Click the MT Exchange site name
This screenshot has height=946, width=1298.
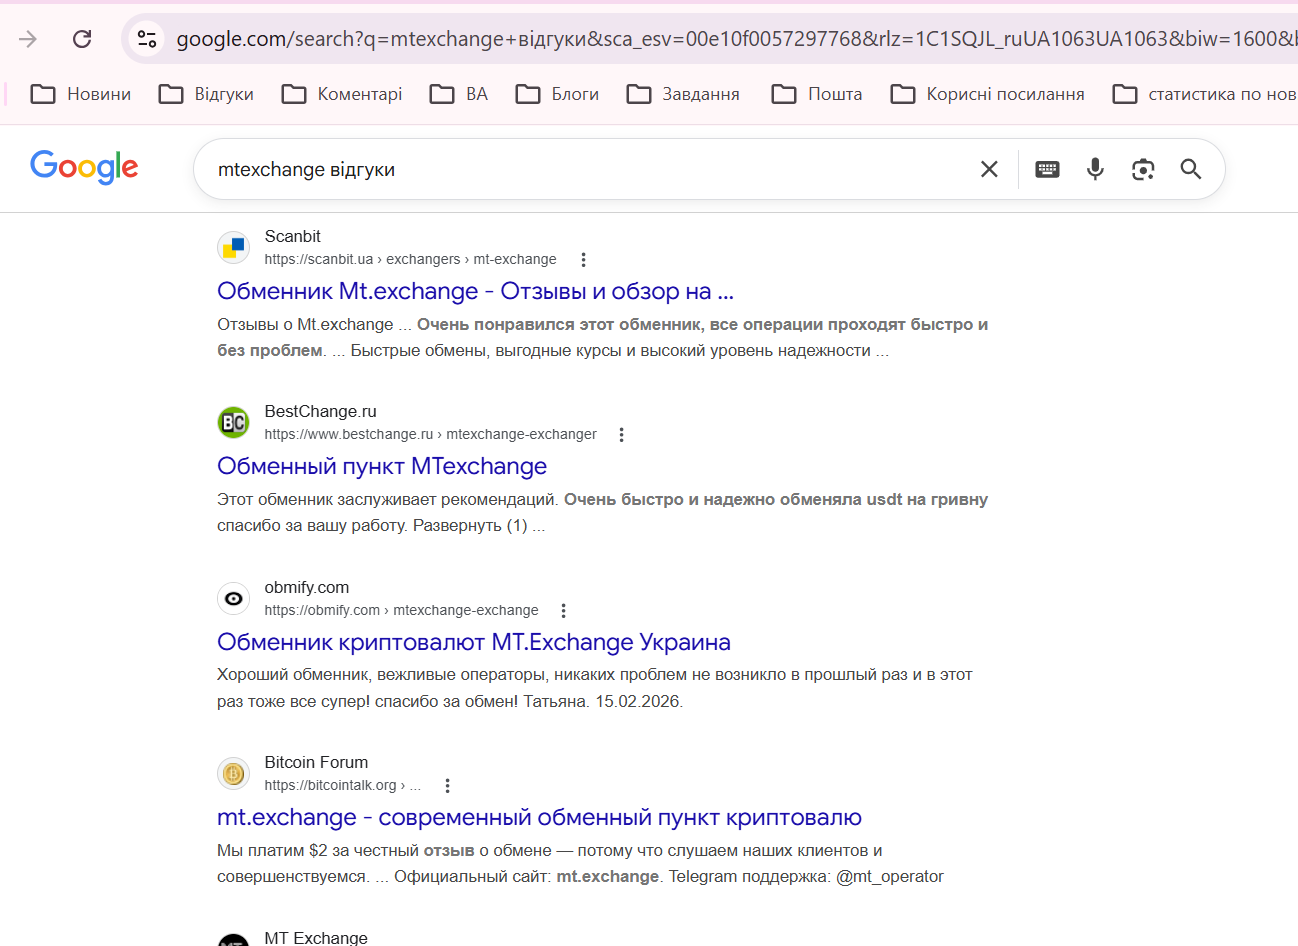[x=316, y=937]
